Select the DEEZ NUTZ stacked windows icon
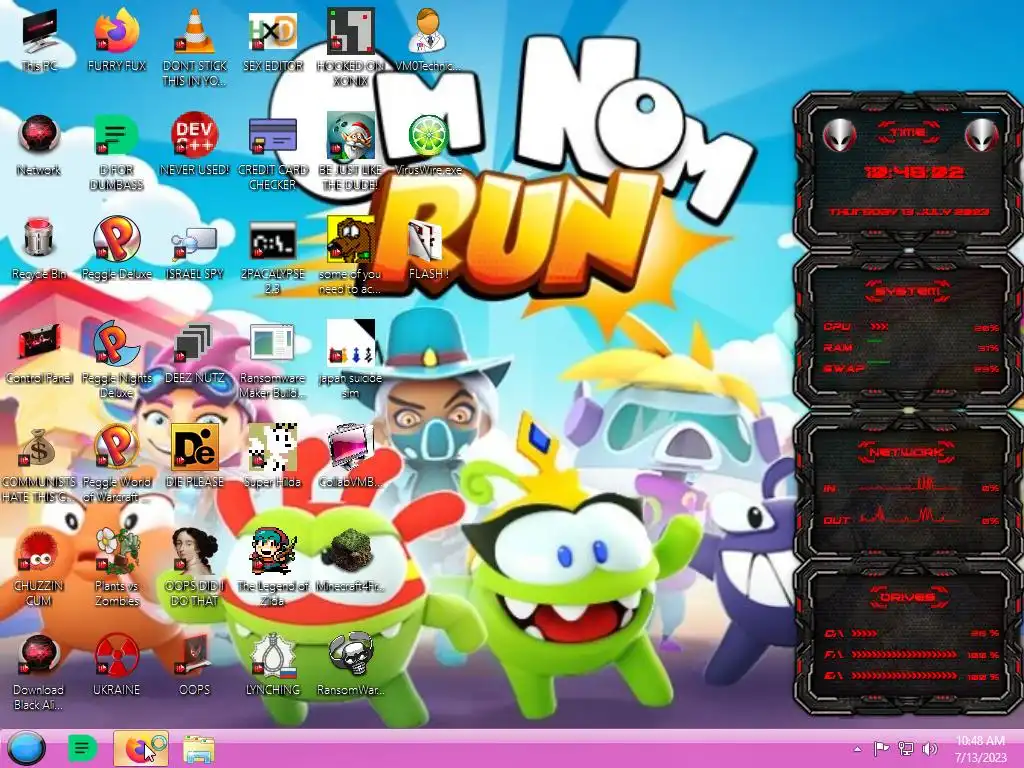Screen dimensions: 1024x768 195,344
